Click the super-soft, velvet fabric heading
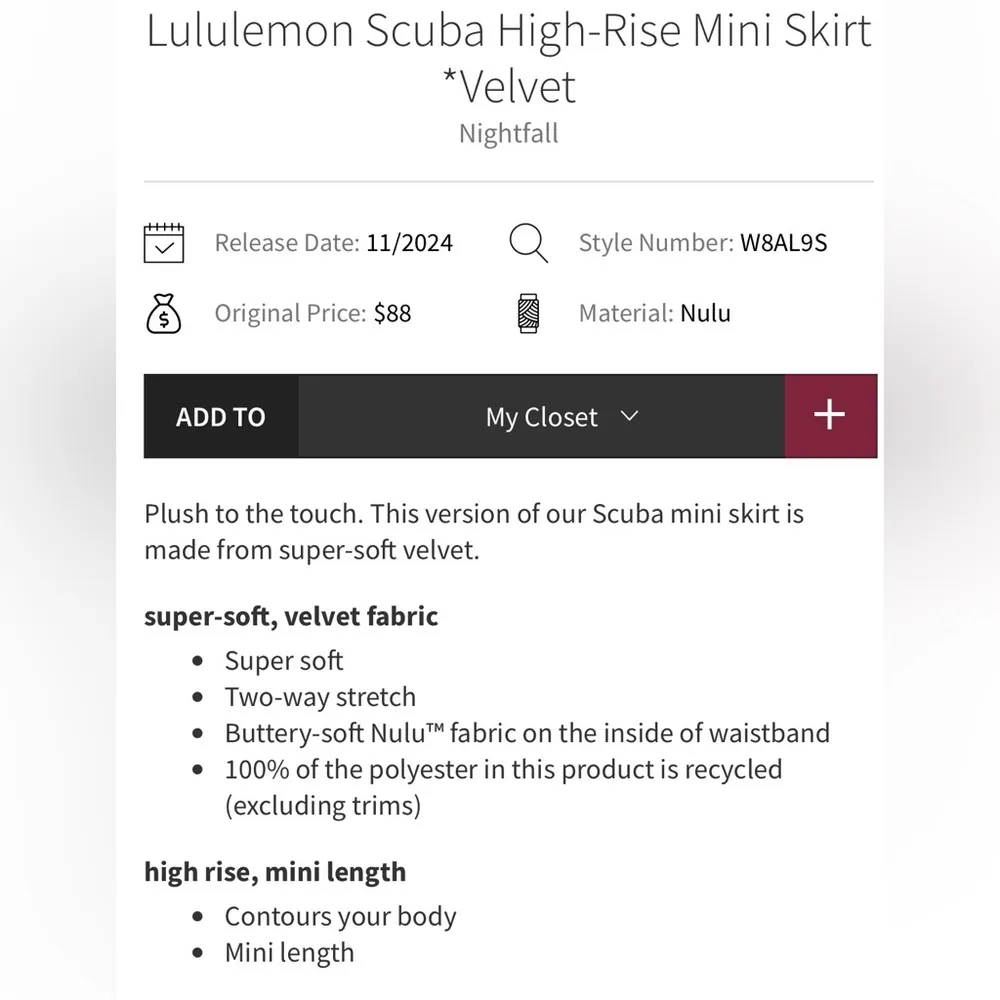Screen dimensions: 1000x1000 [290, 616]
